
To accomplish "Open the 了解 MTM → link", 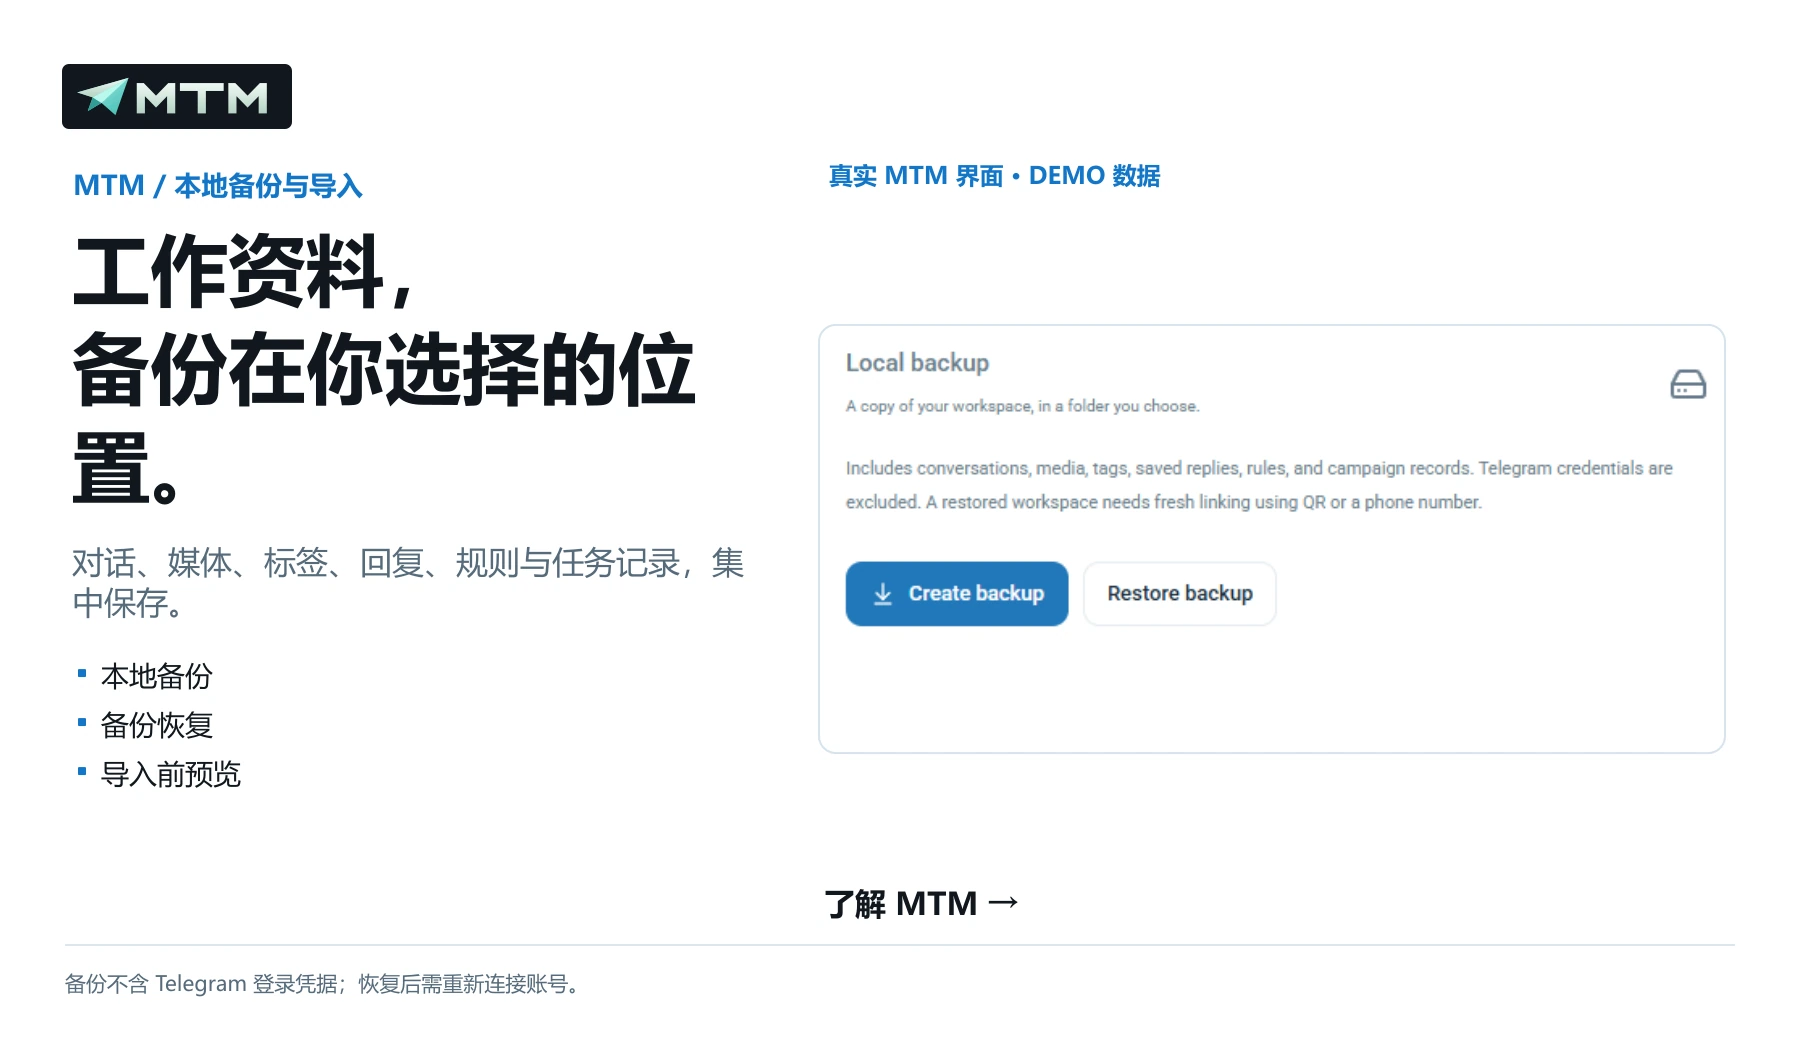I will (x=922, y=904).
